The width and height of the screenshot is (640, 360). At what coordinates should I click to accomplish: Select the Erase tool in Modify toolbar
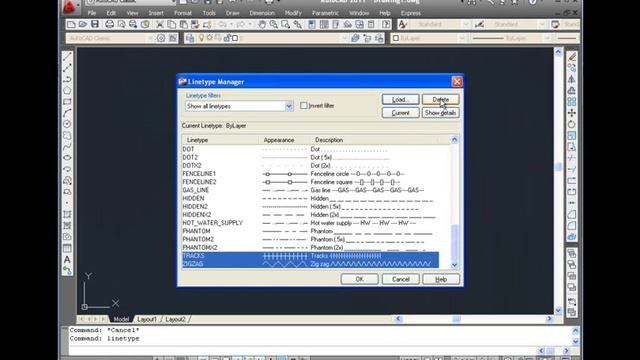coord(571,56)
